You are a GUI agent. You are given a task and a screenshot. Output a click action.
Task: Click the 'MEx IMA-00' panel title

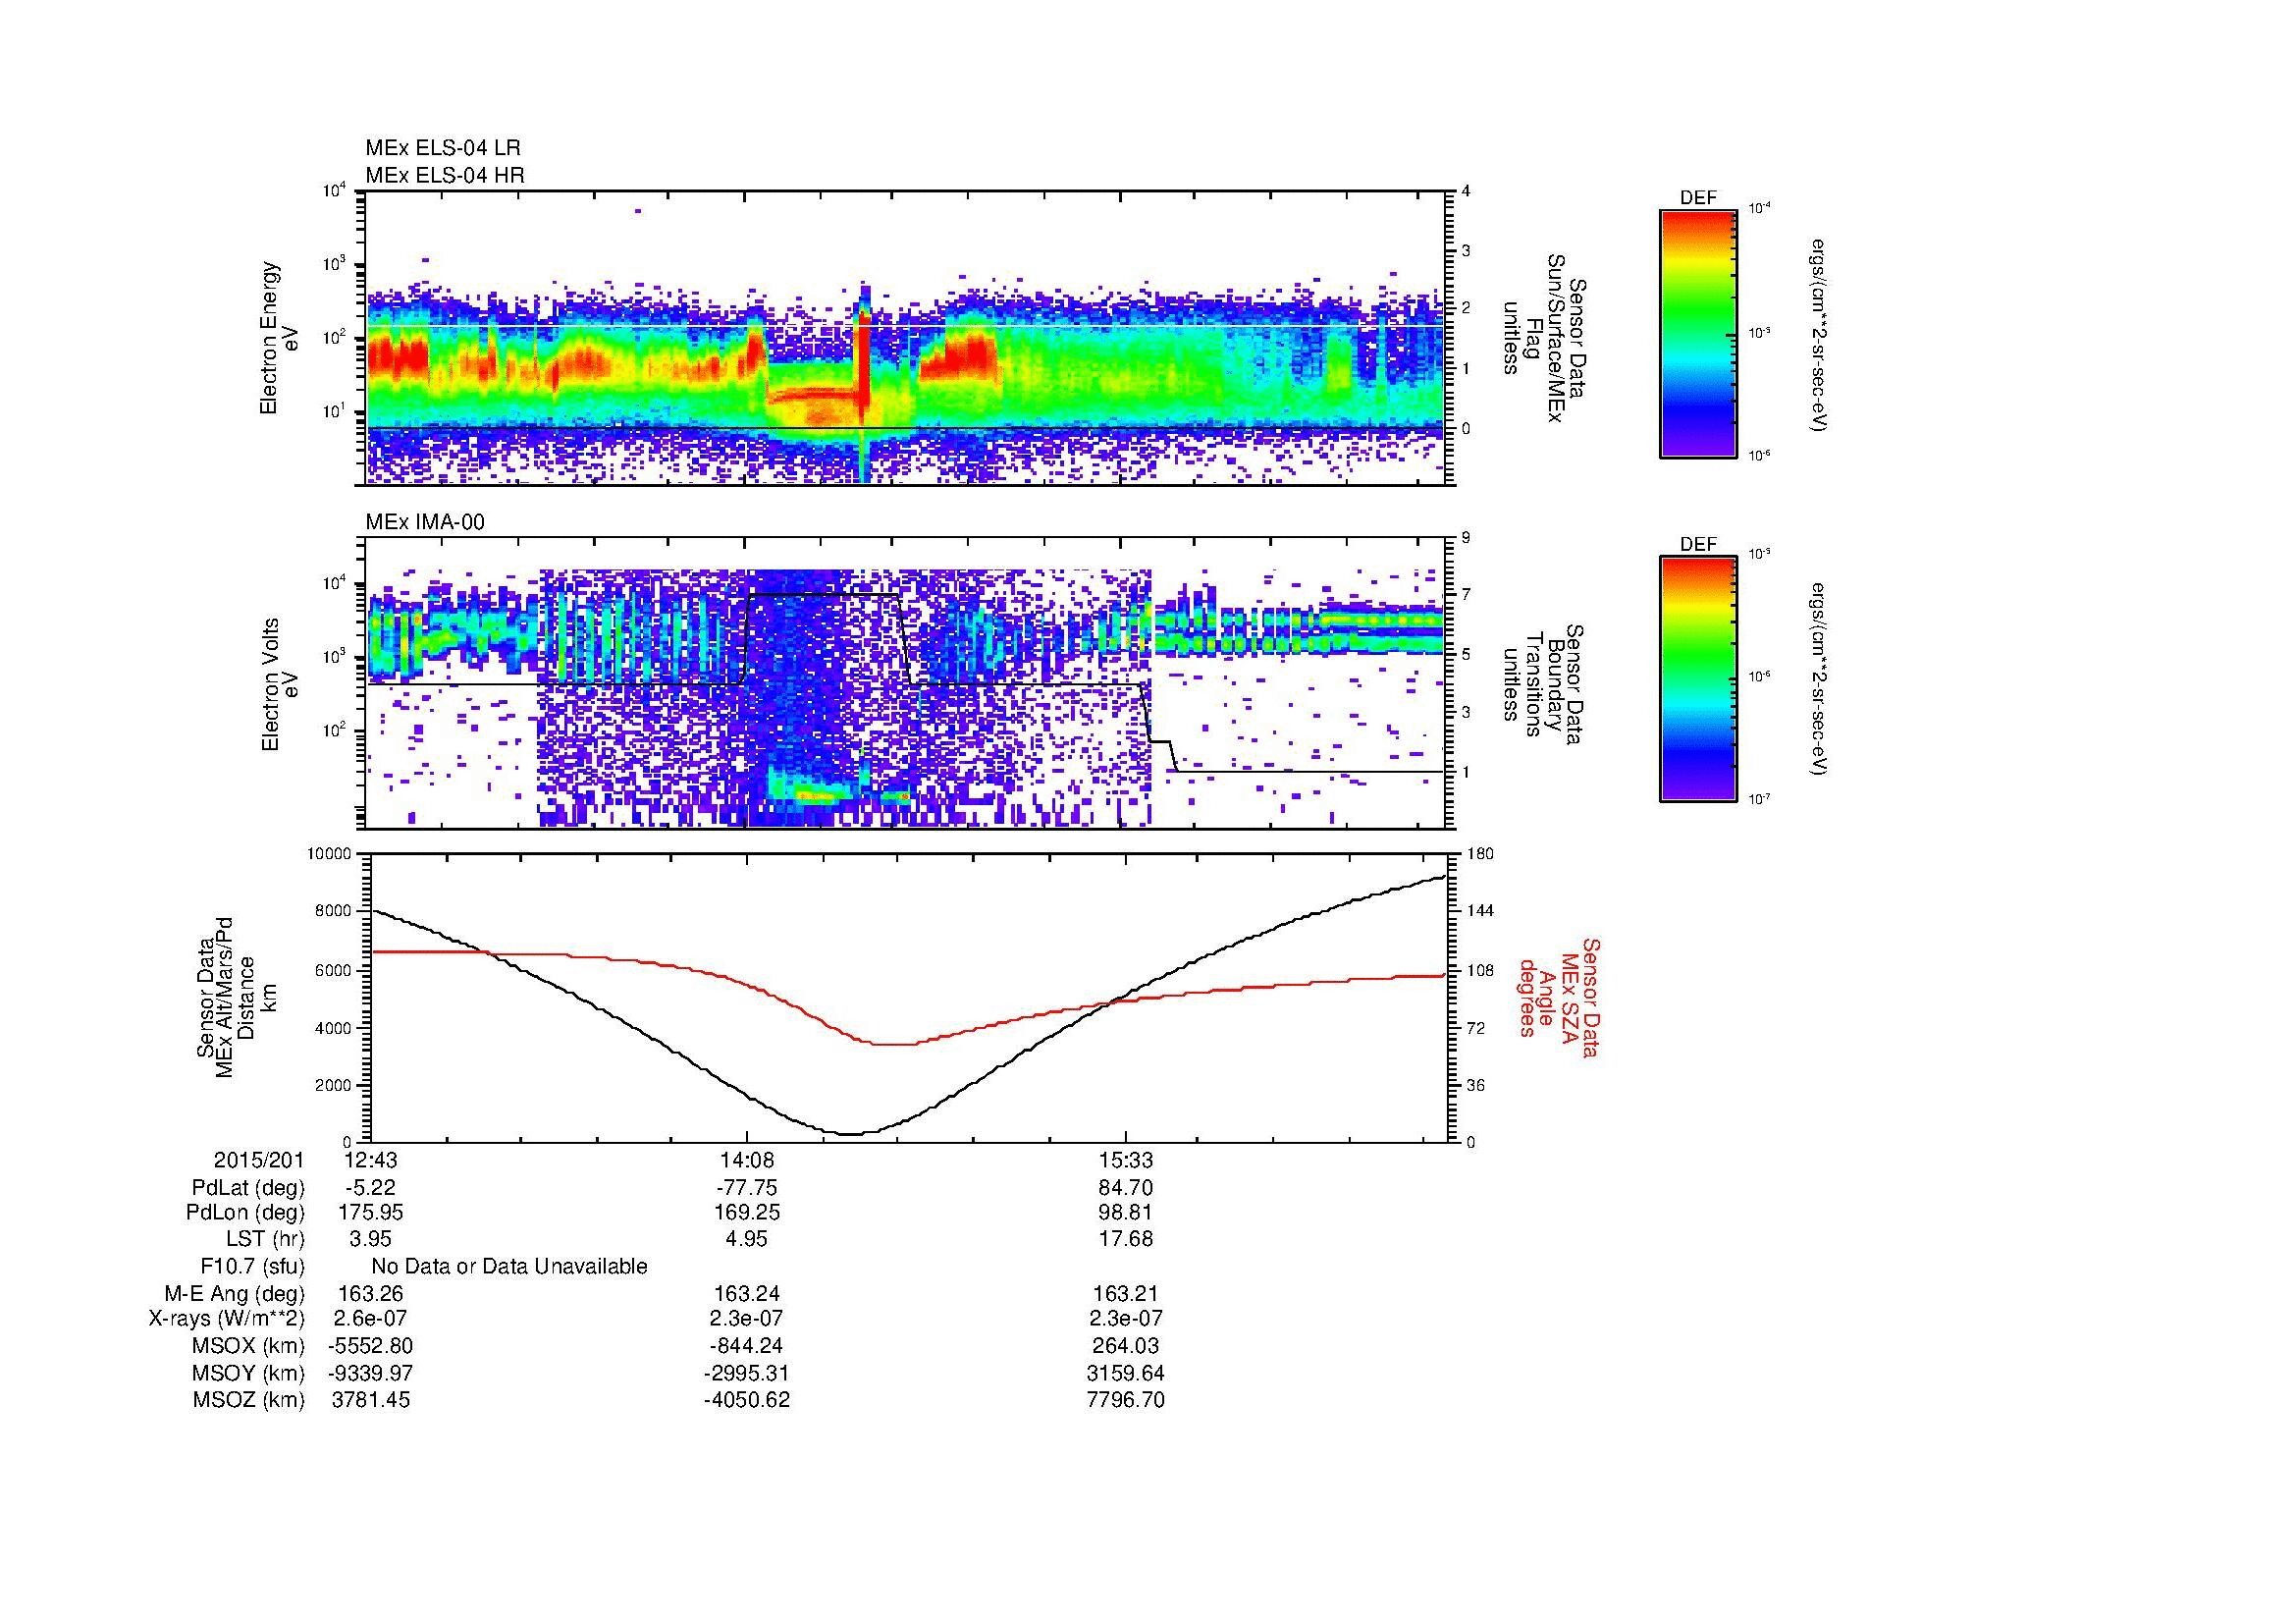point(425,522)
